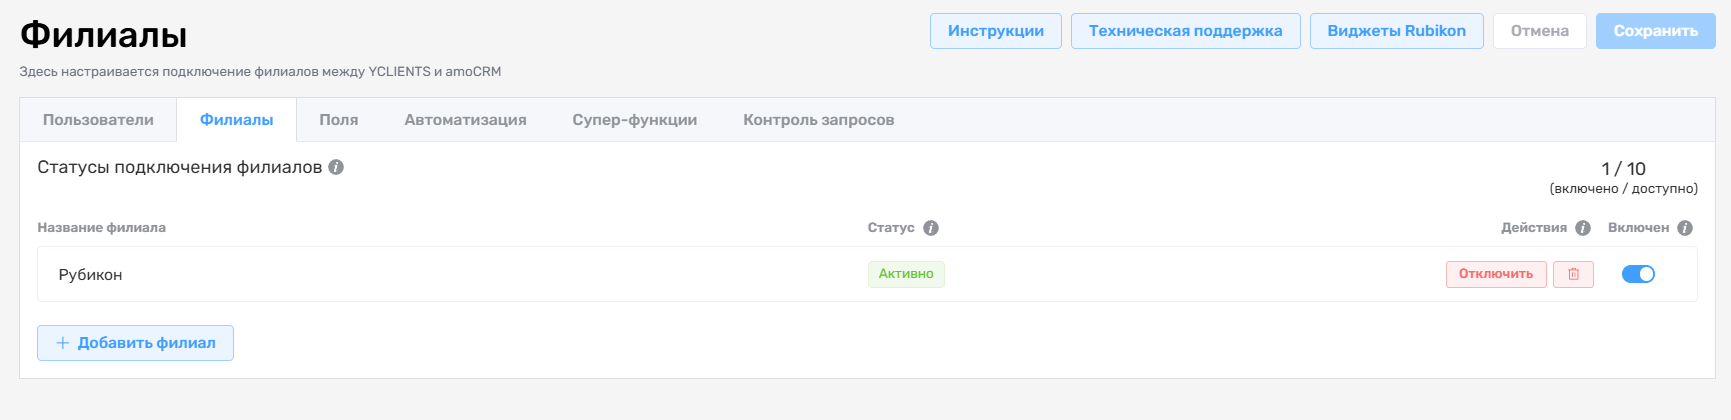Click the Активно status badge

(x=906, y=274)
